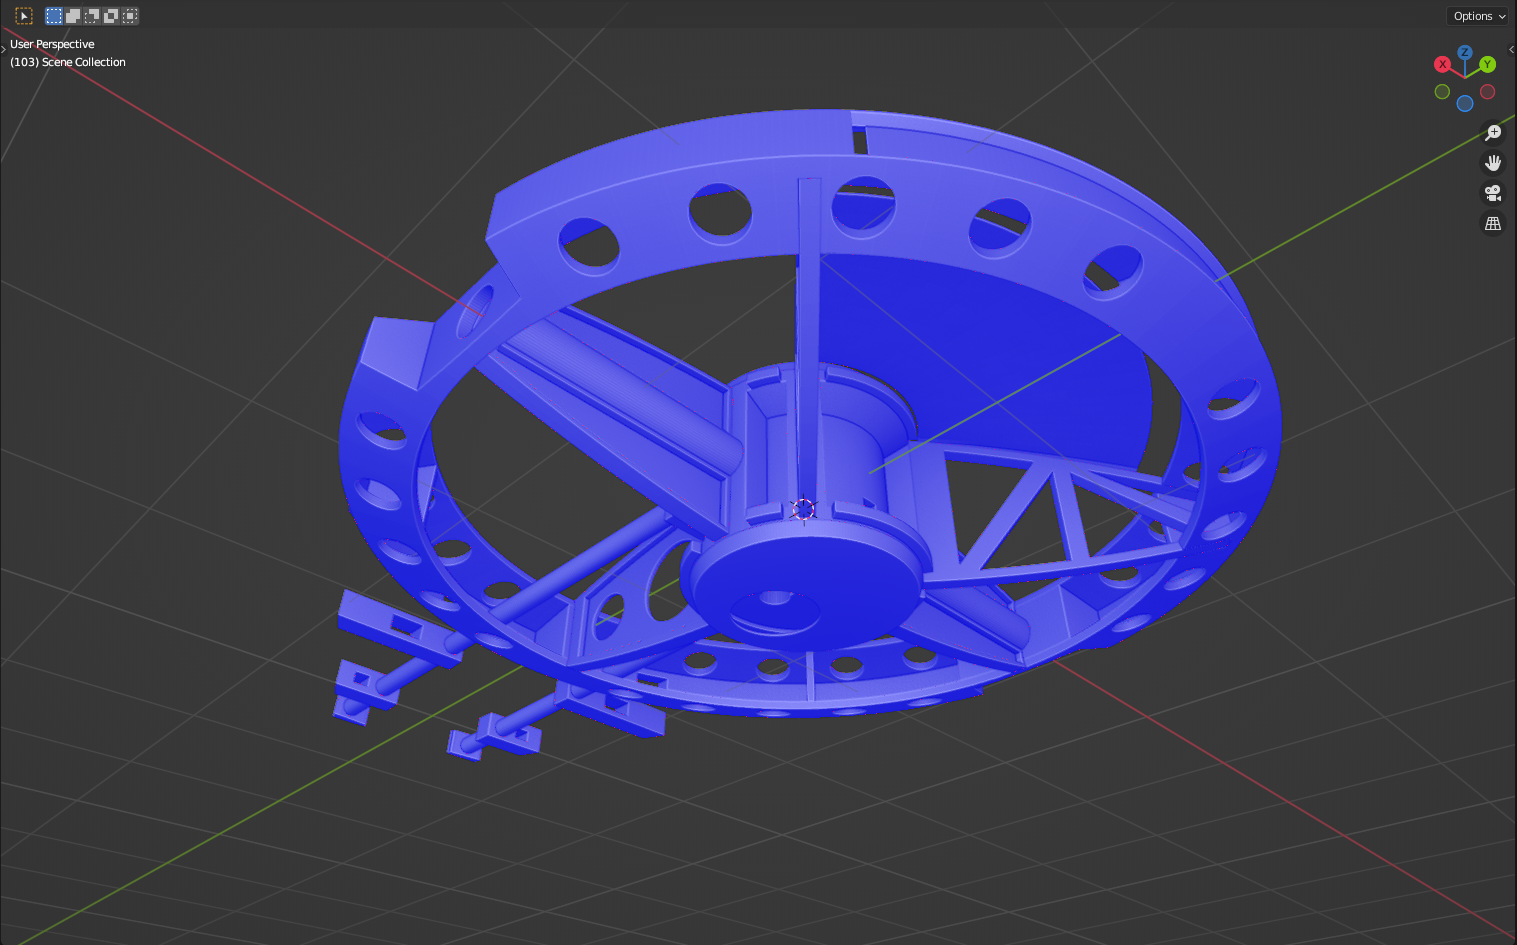The height and width of the screenshot is (945, 1517).
Task: Choose the 'Extend existing selection' mode
Action: coord(73,16)
